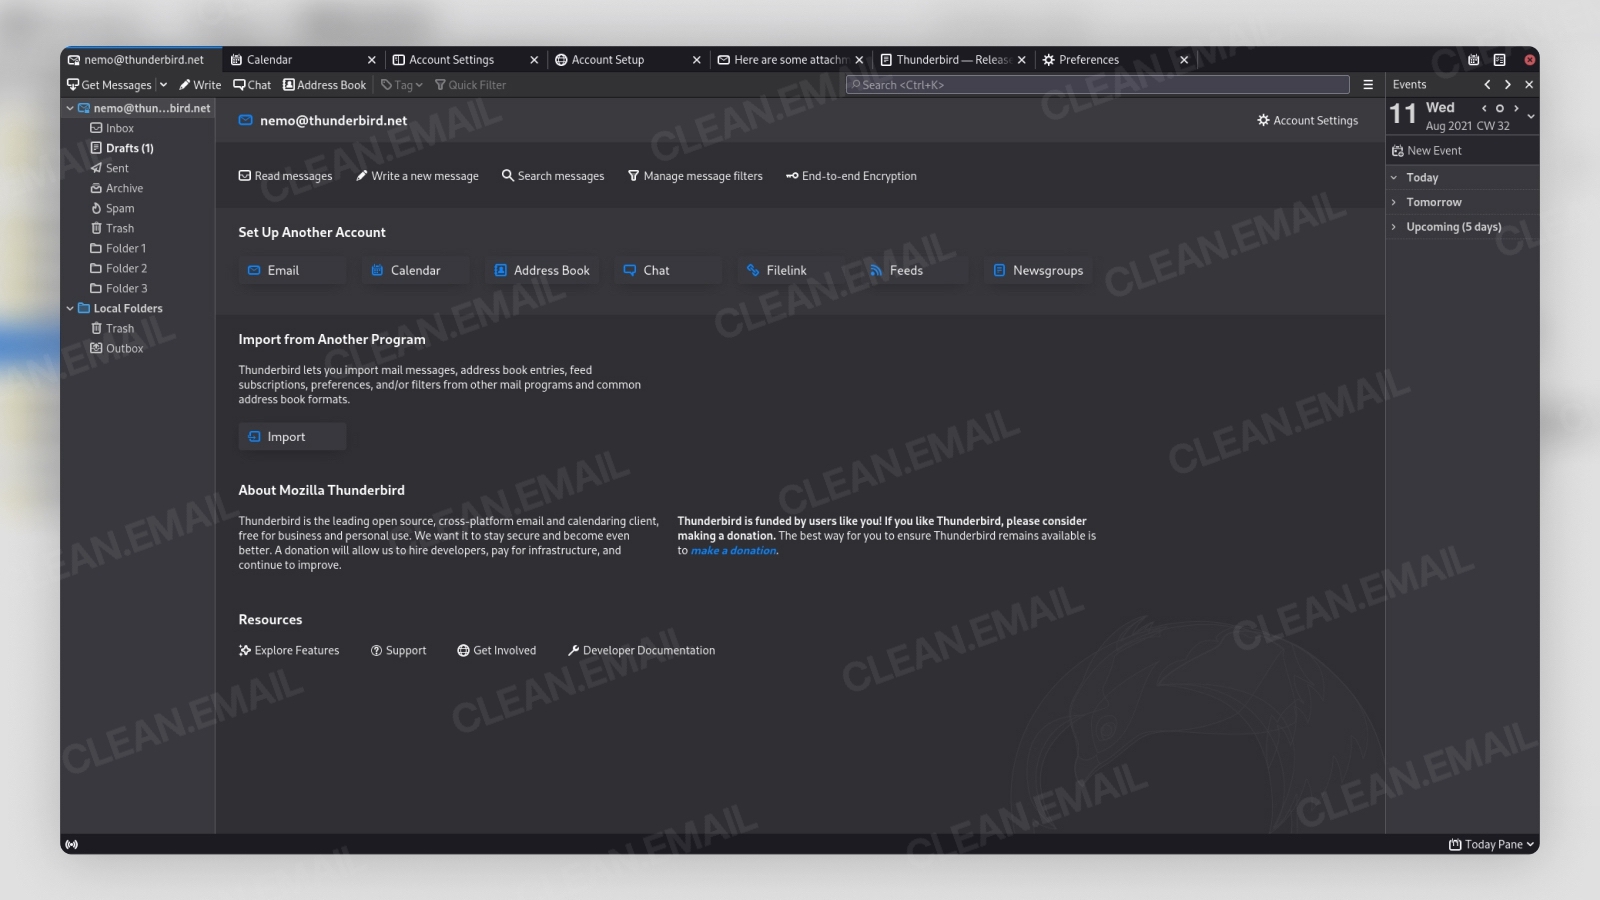Switch to the Calendar tab

(268, 59)
